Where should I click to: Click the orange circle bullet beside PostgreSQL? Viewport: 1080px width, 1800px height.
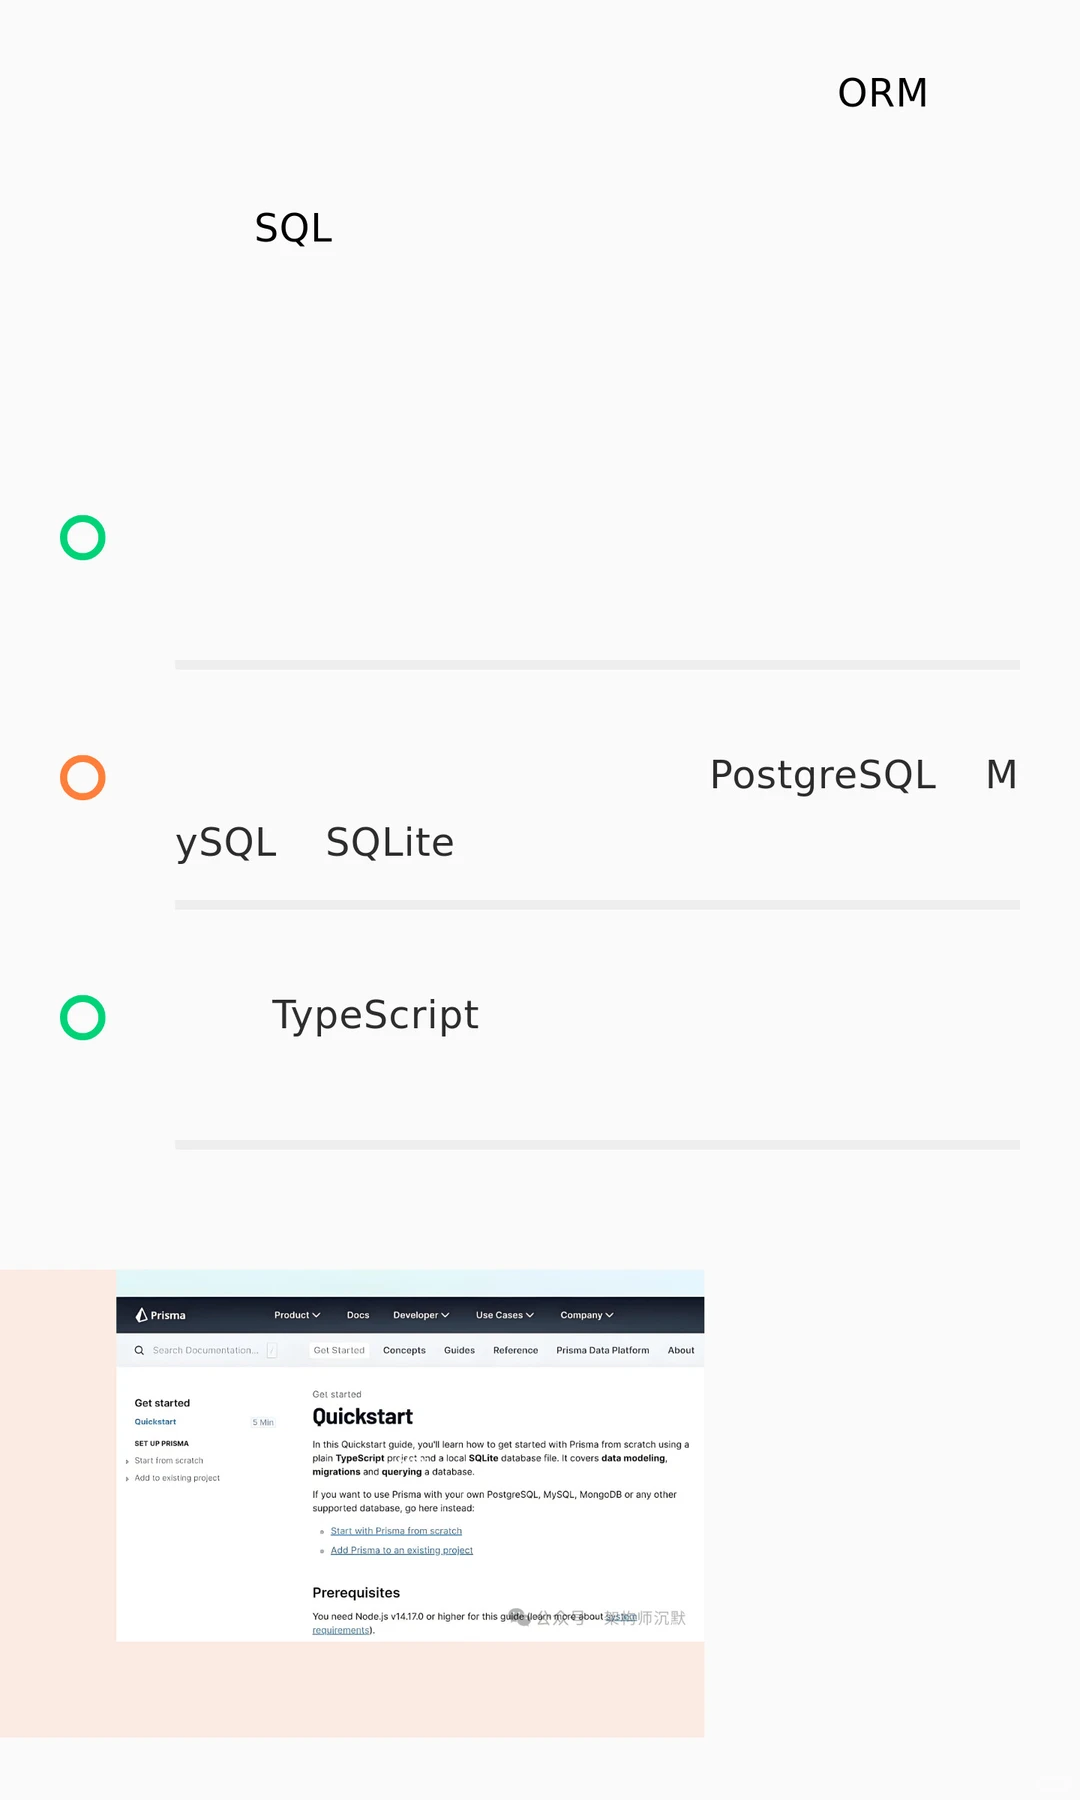tap(83, 778)
